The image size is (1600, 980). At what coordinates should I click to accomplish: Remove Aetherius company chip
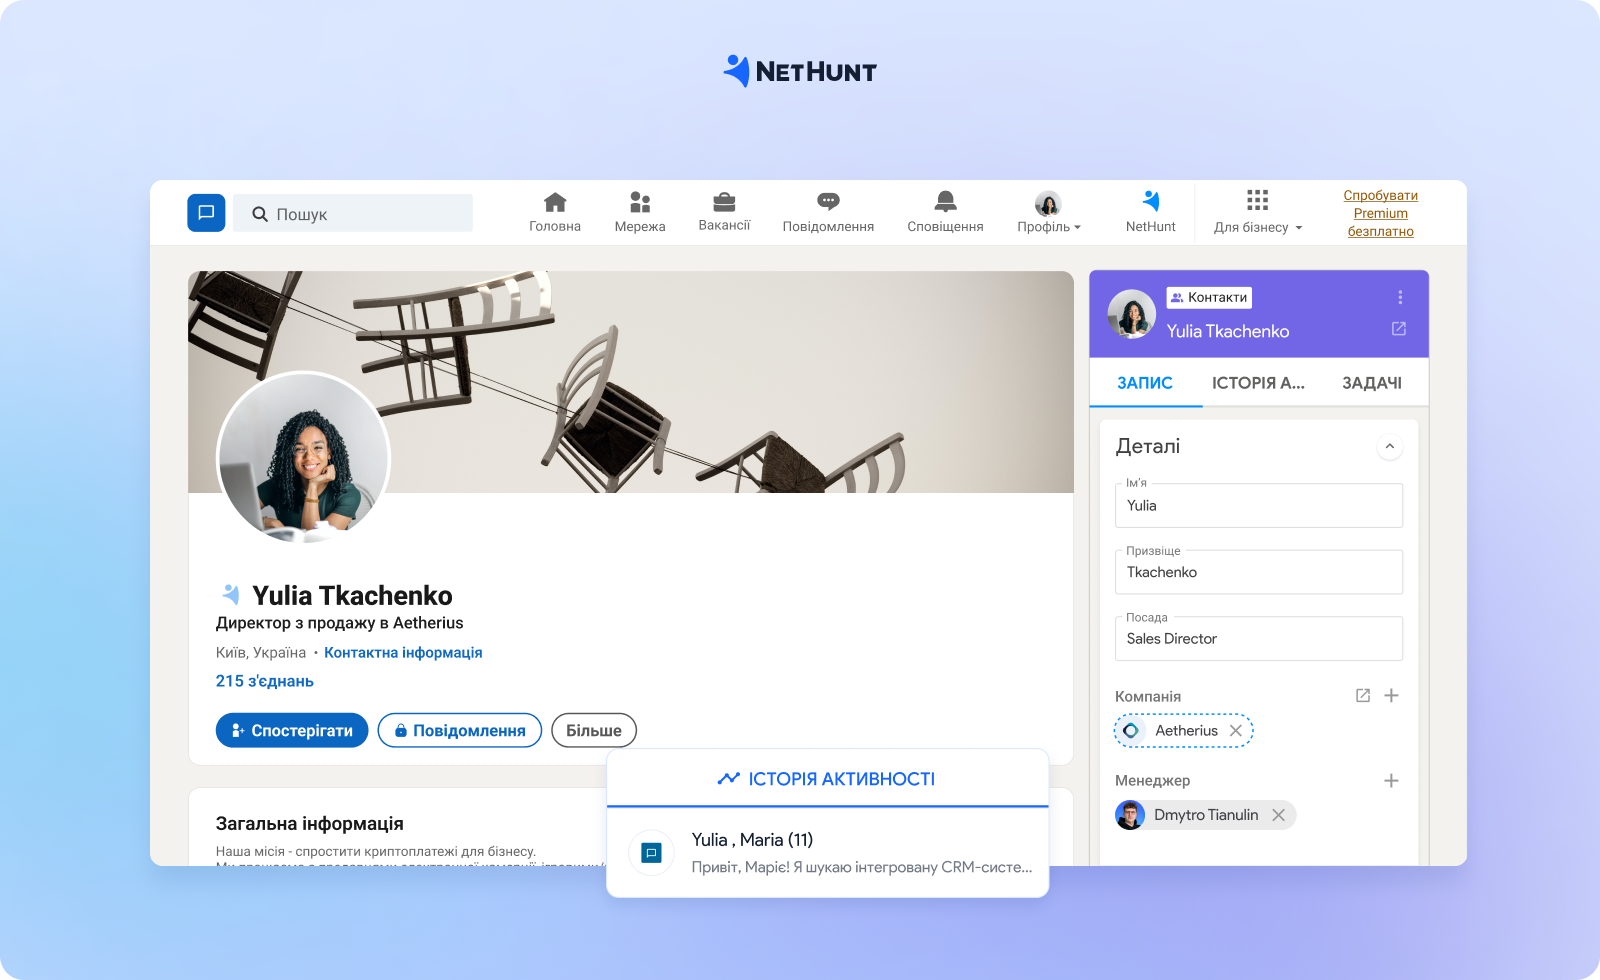[x=1236, y=730]
